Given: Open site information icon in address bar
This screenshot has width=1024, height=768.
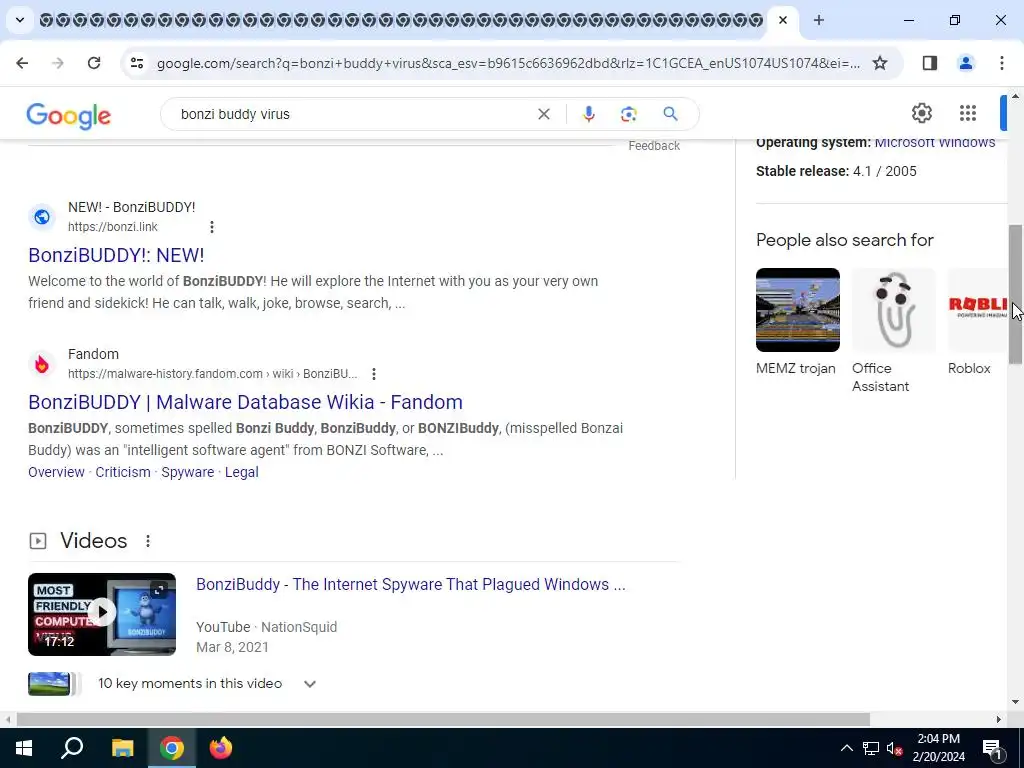Looking at the screenshot, I should [x=136, y=63].
